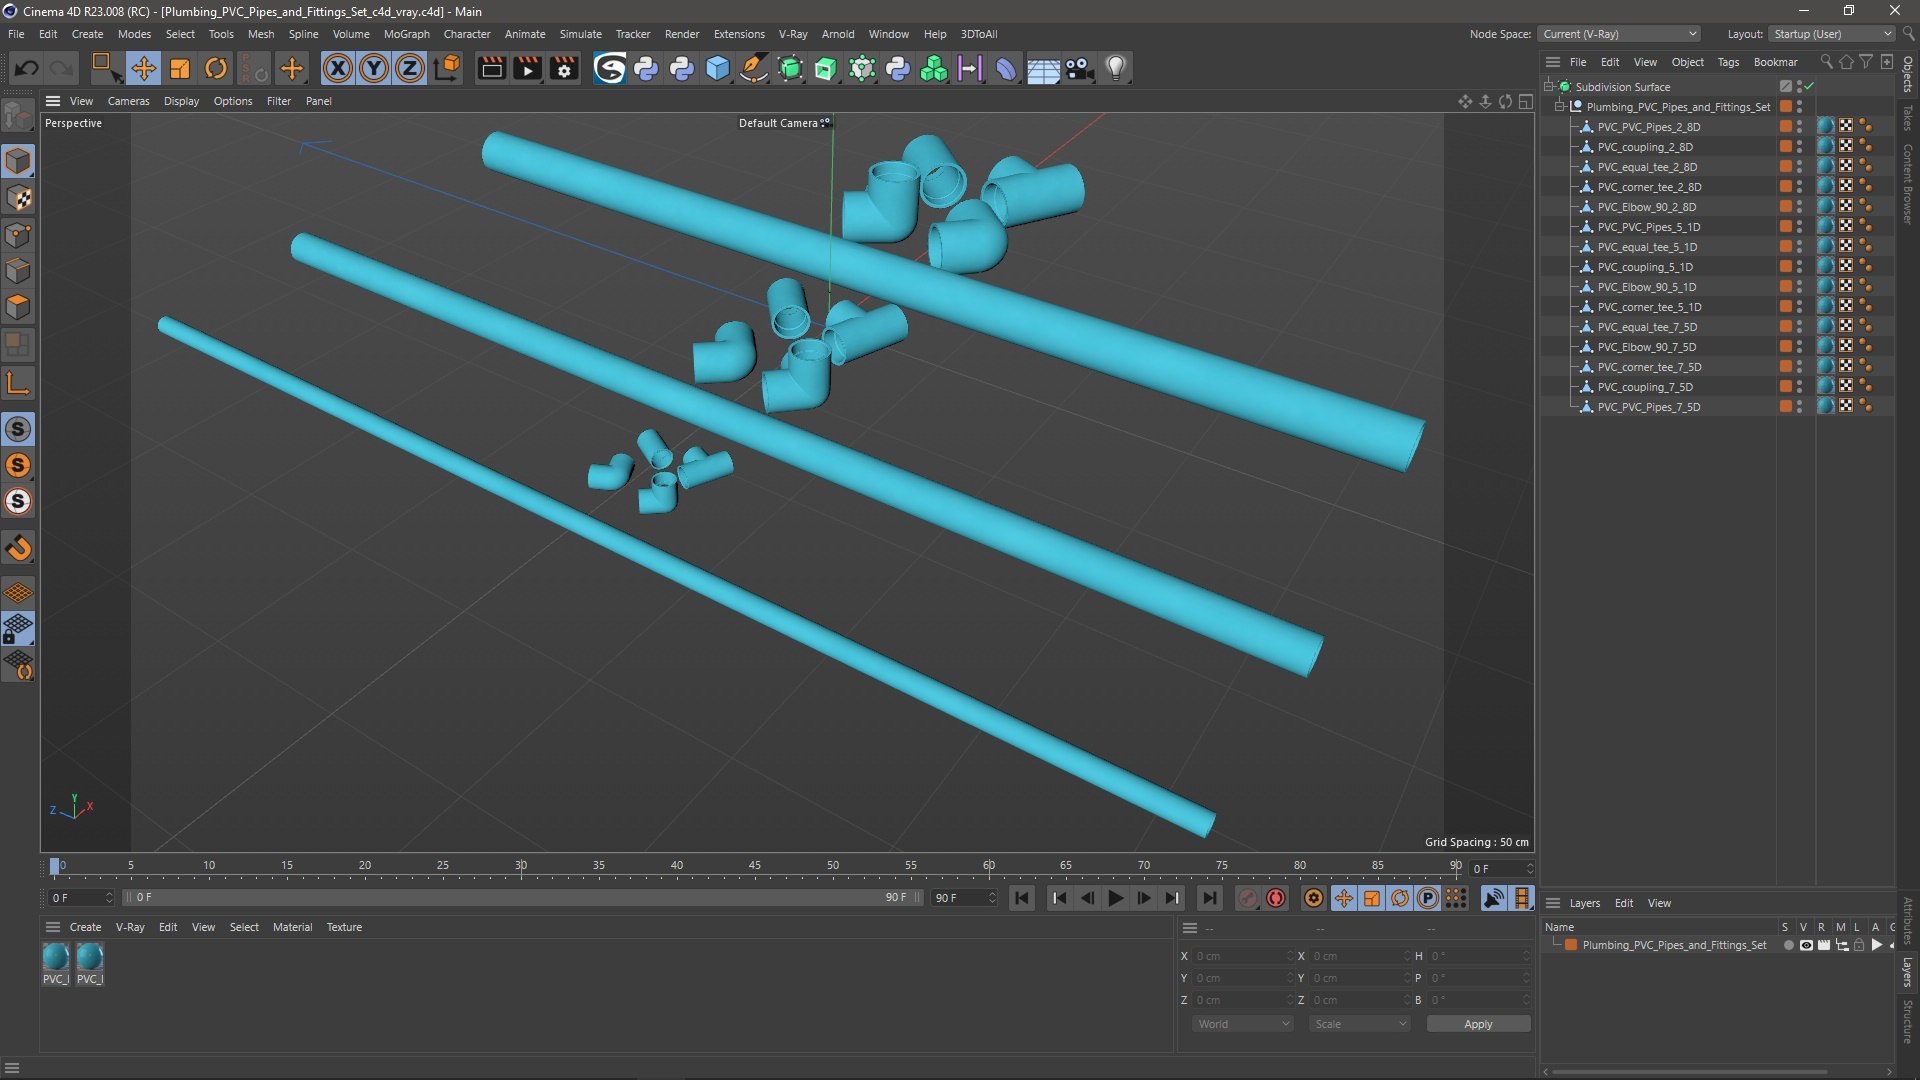Viewport: 1920px width, 1080px height.
Task: Toggle layer visibility eye for Plumbing set
Action: point(1806,945)
